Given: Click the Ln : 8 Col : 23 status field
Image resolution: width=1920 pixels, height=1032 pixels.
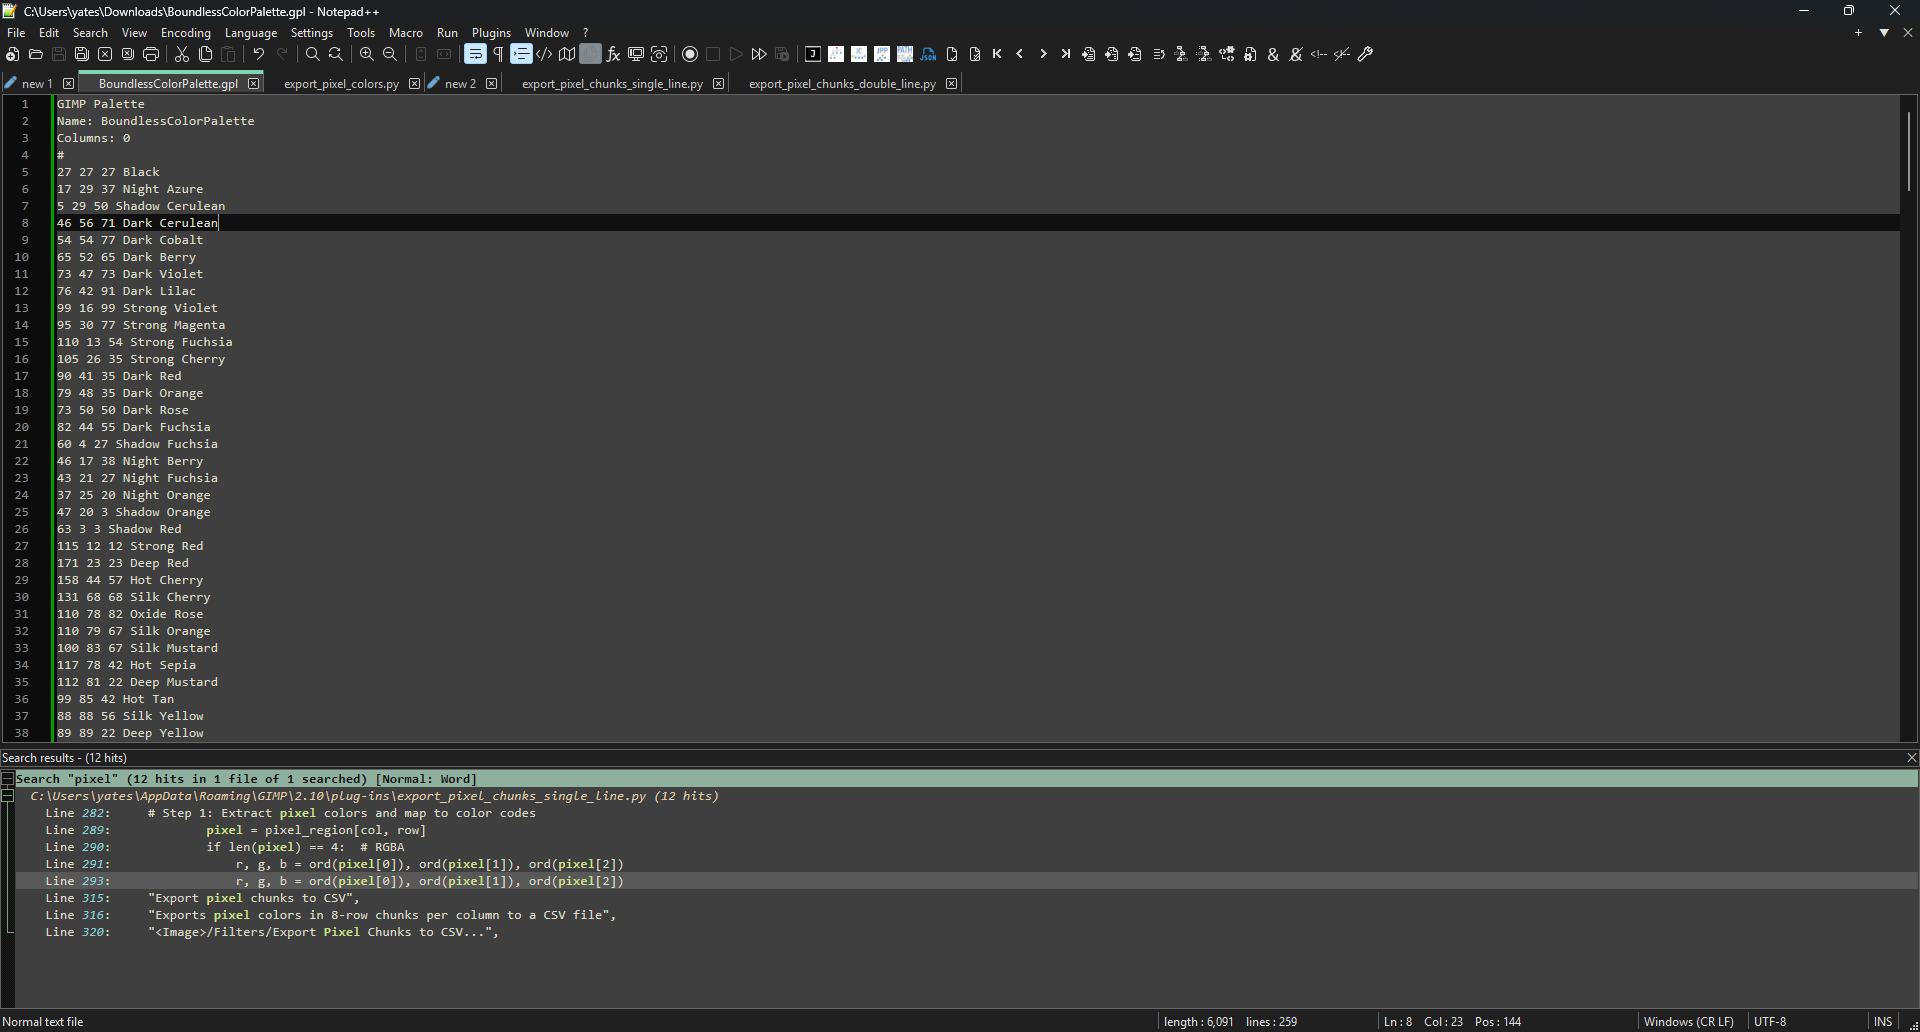Looking at the screenshot, I should click(x=1423, y=1021).
